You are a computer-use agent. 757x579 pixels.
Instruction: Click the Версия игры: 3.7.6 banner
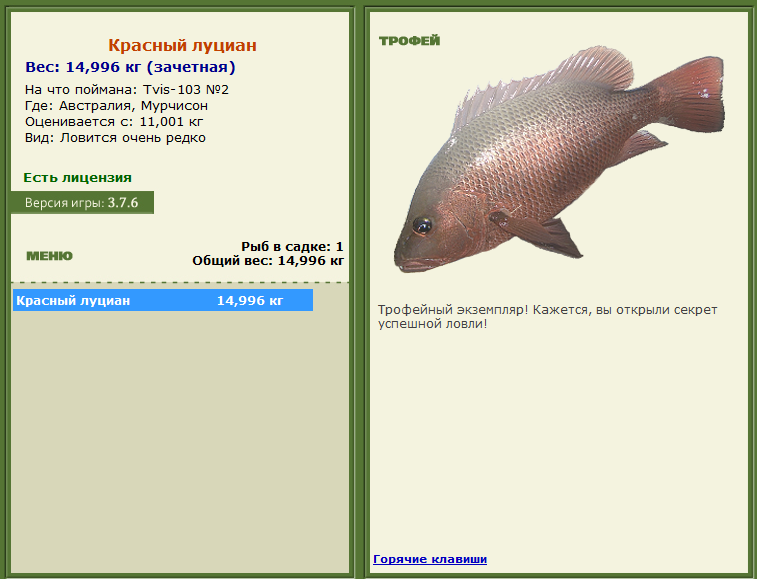pos(82,203)
